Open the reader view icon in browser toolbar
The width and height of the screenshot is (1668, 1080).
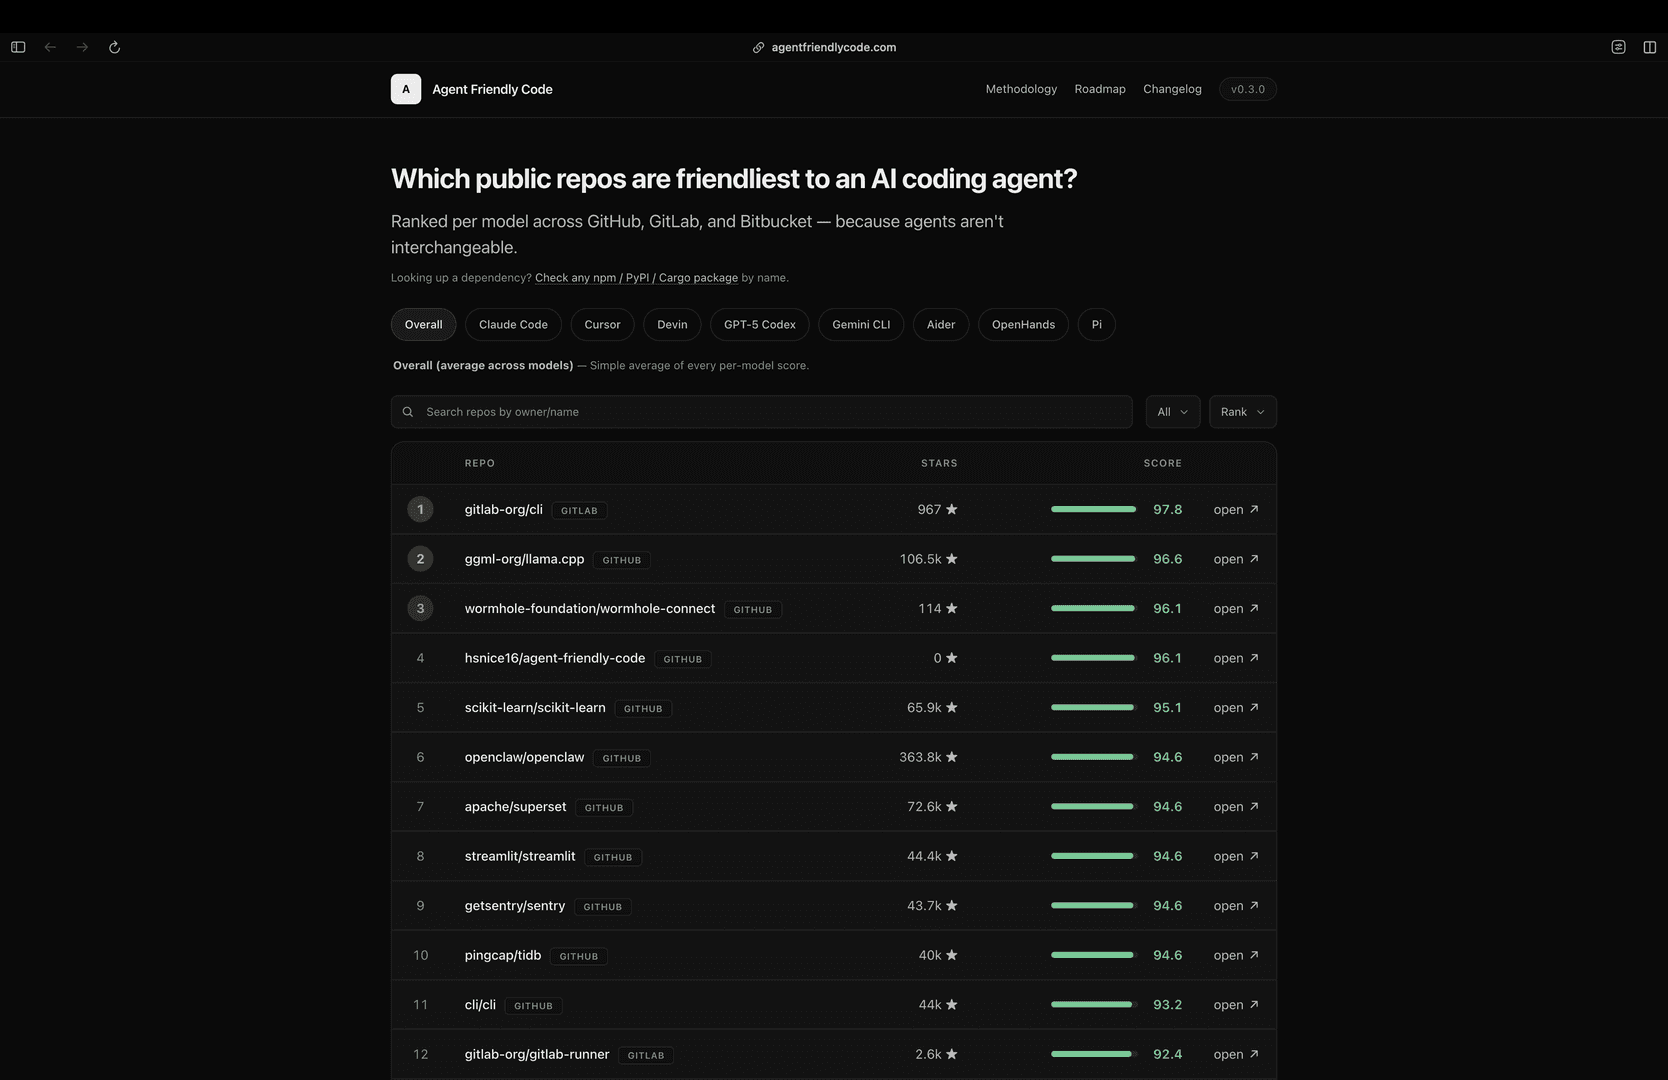pos(1618,47)
